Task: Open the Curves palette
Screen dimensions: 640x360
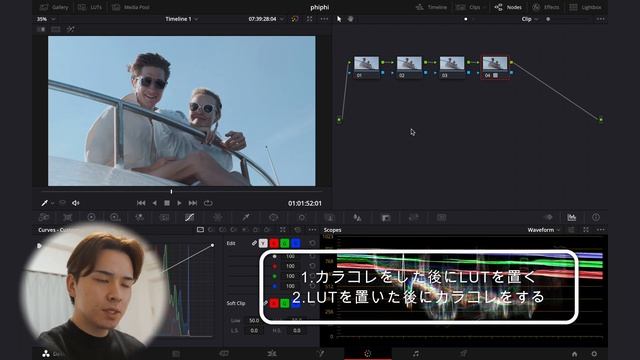Action: coord(189,218)
